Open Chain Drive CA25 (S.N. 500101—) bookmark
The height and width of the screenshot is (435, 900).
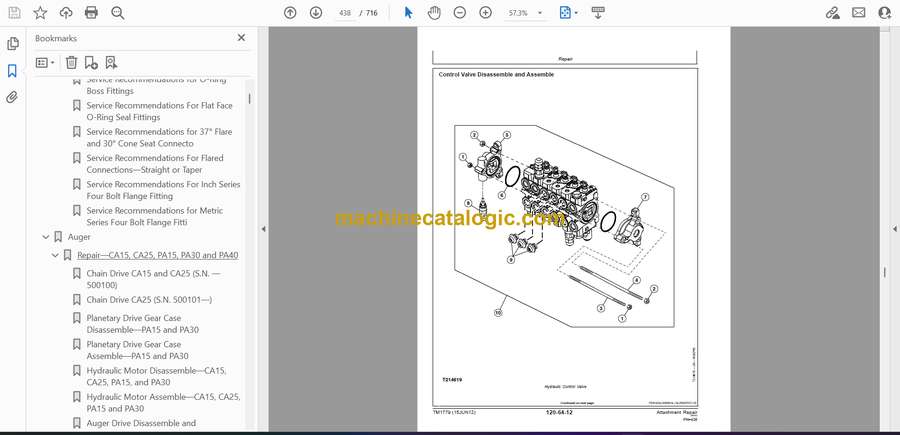tap(149, 300)
